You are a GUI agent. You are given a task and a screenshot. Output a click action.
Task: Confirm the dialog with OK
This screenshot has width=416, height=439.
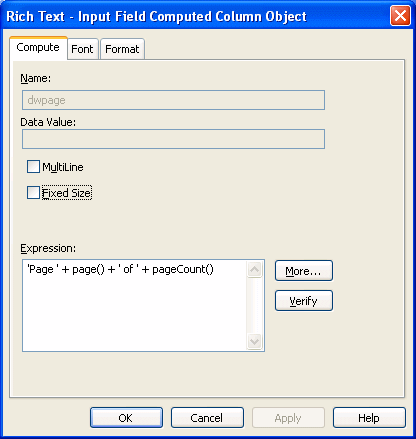126,417
